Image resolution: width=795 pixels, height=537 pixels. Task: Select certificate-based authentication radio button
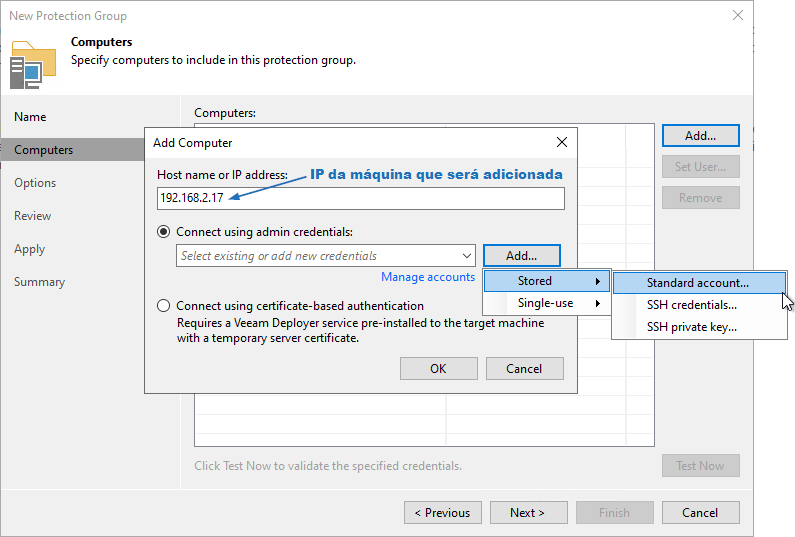pyautogui.click(x=163, y=306)
